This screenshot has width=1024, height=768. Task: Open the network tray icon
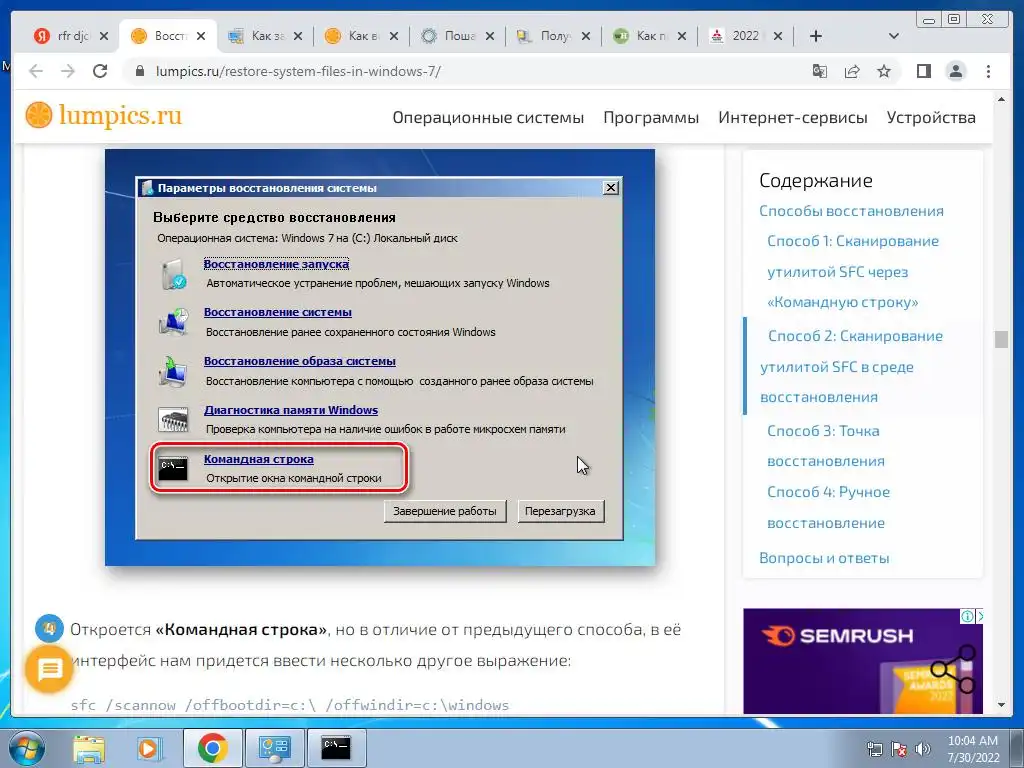click(874, 749)
